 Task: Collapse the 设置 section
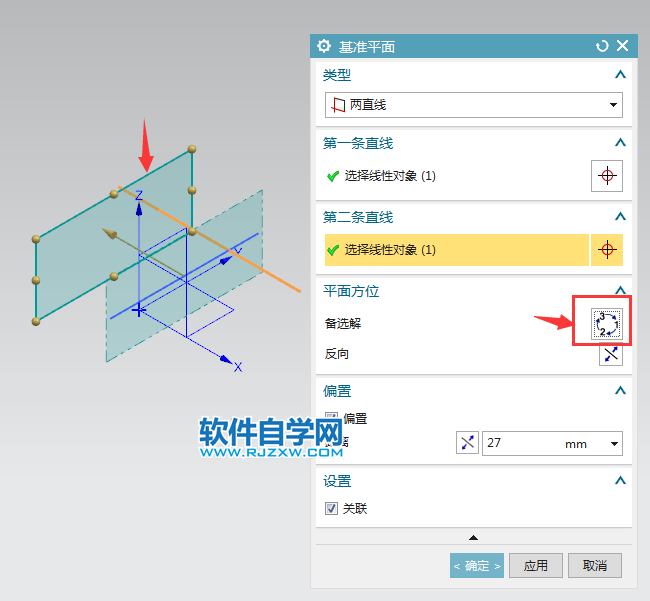point(620,480)
